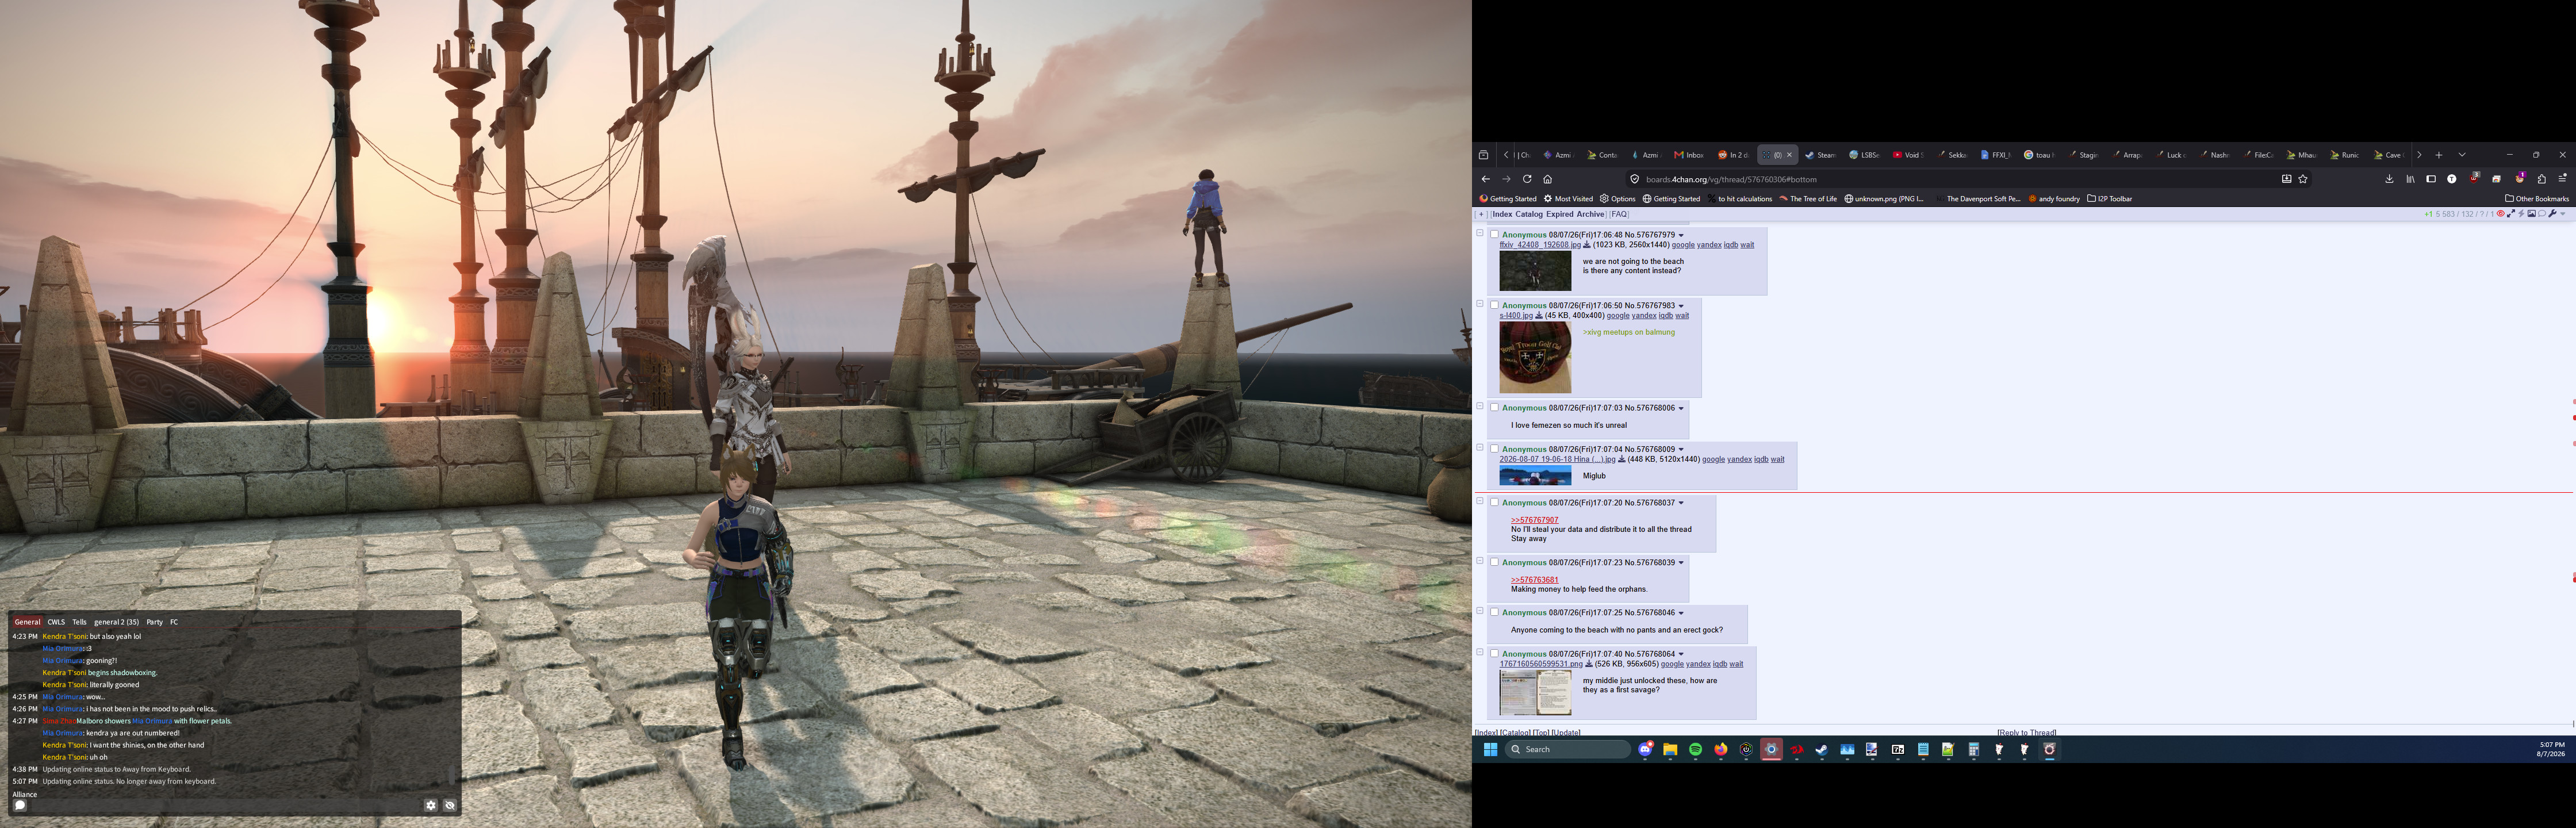Open post menu arrow for No.576768006
This screenshot has width=2576, height=828.
(1681, 408)
